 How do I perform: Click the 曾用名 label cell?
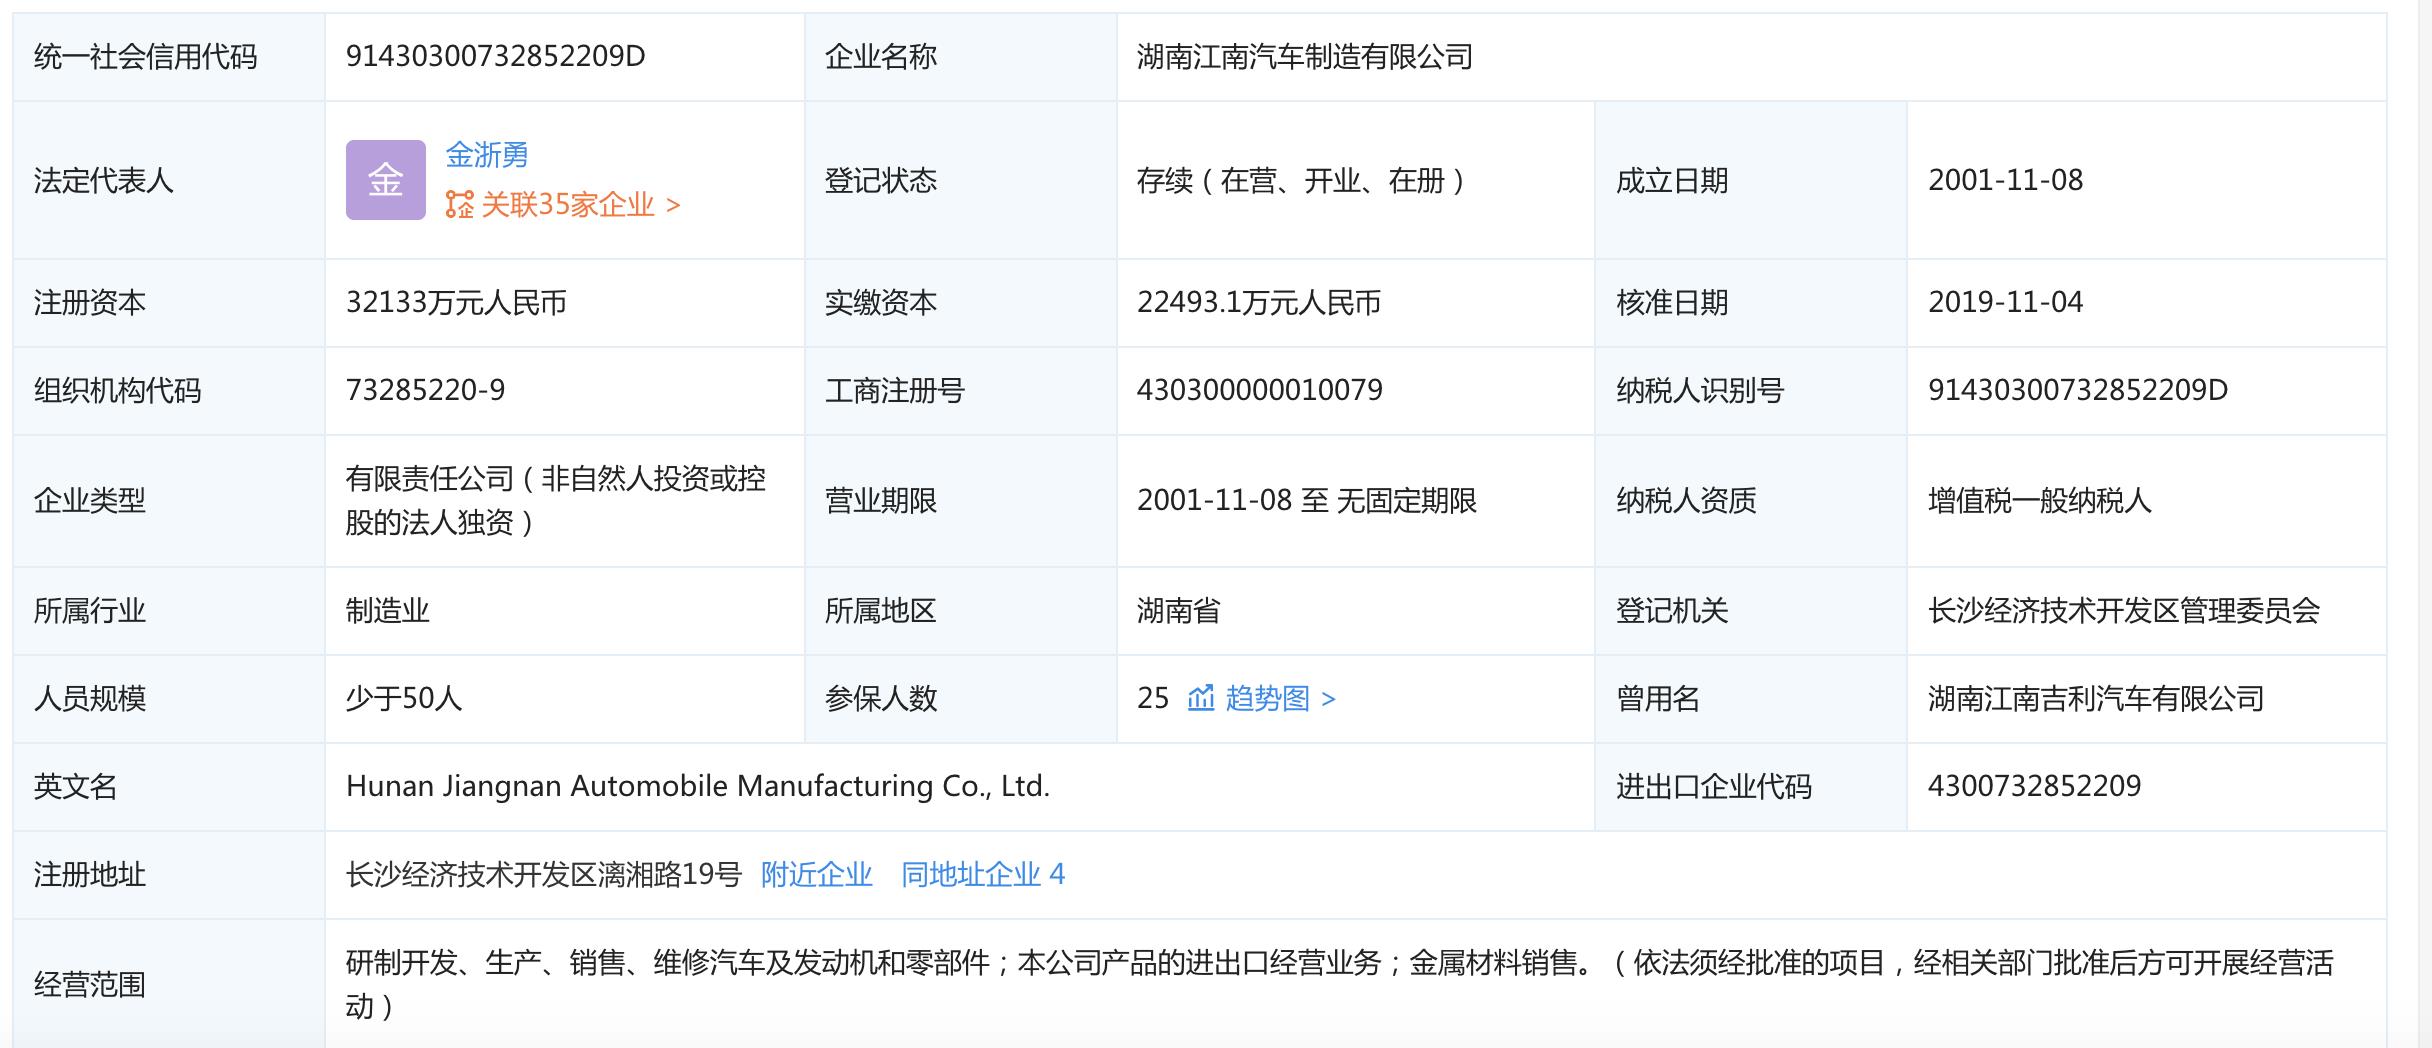(x=1751, y=699)
